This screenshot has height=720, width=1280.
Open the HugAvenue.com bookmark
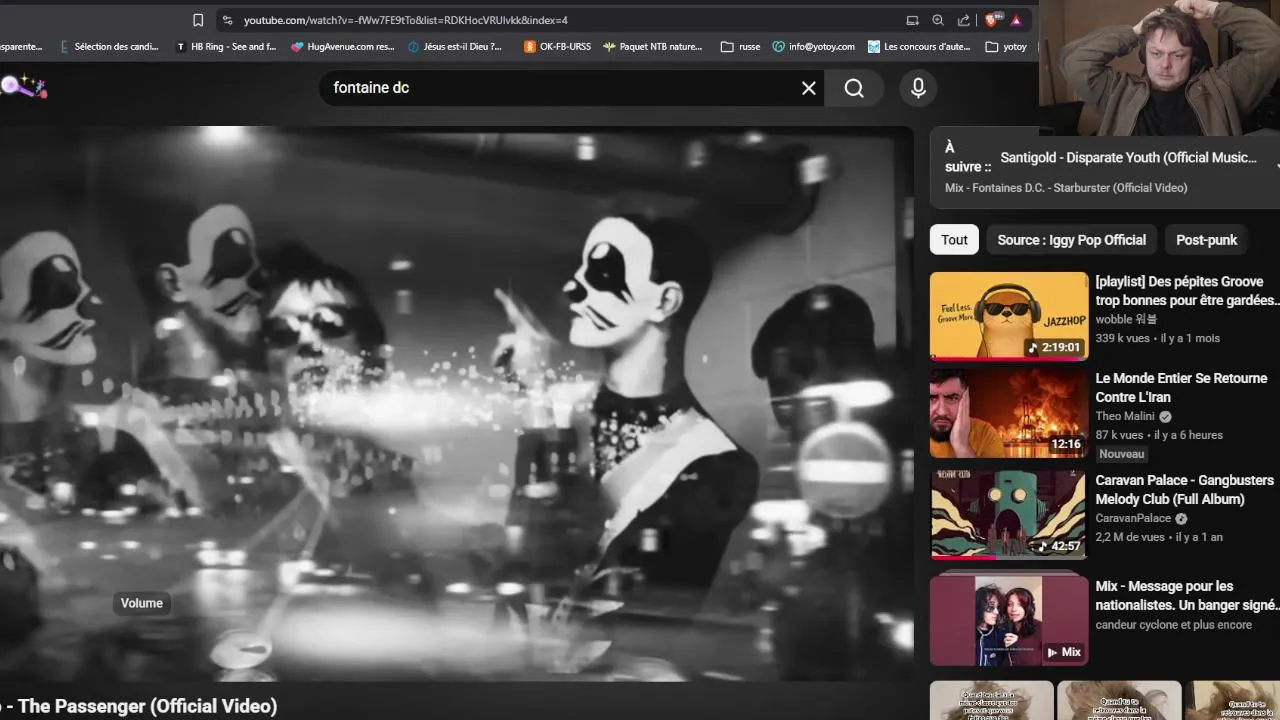point(343,46)
